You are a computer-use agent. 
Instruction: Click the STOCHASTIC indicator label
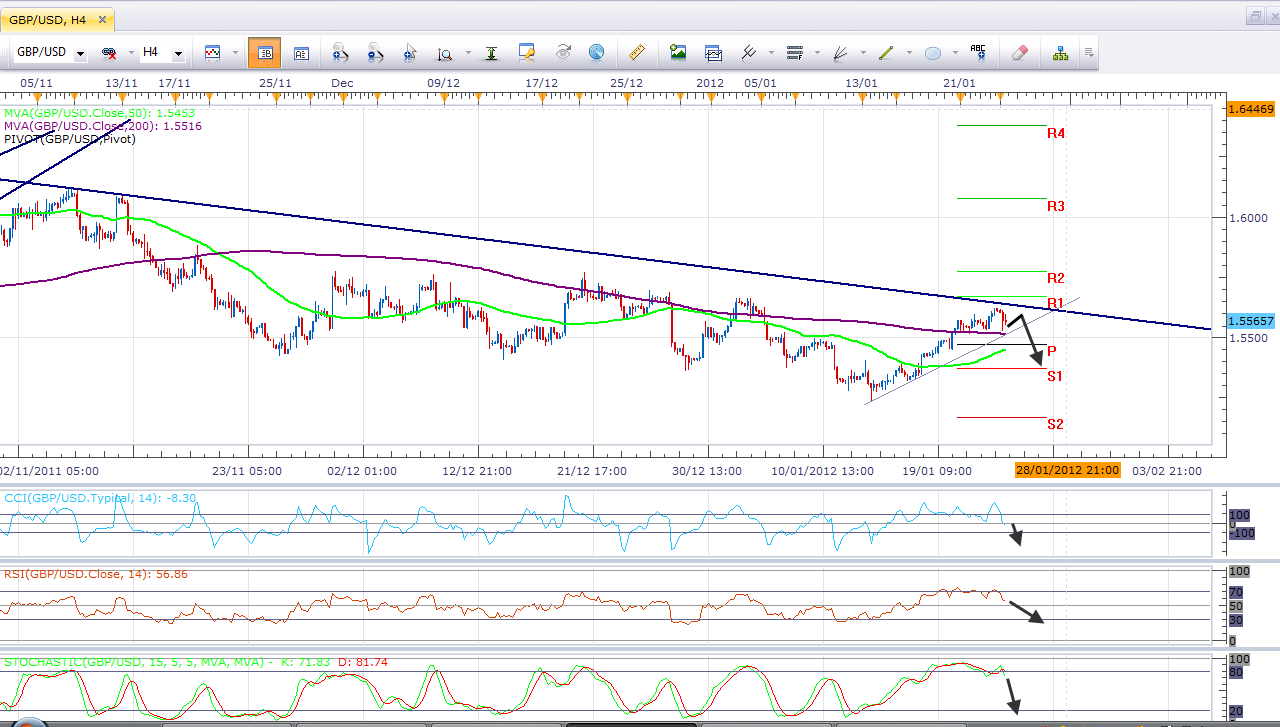[196, 662]
